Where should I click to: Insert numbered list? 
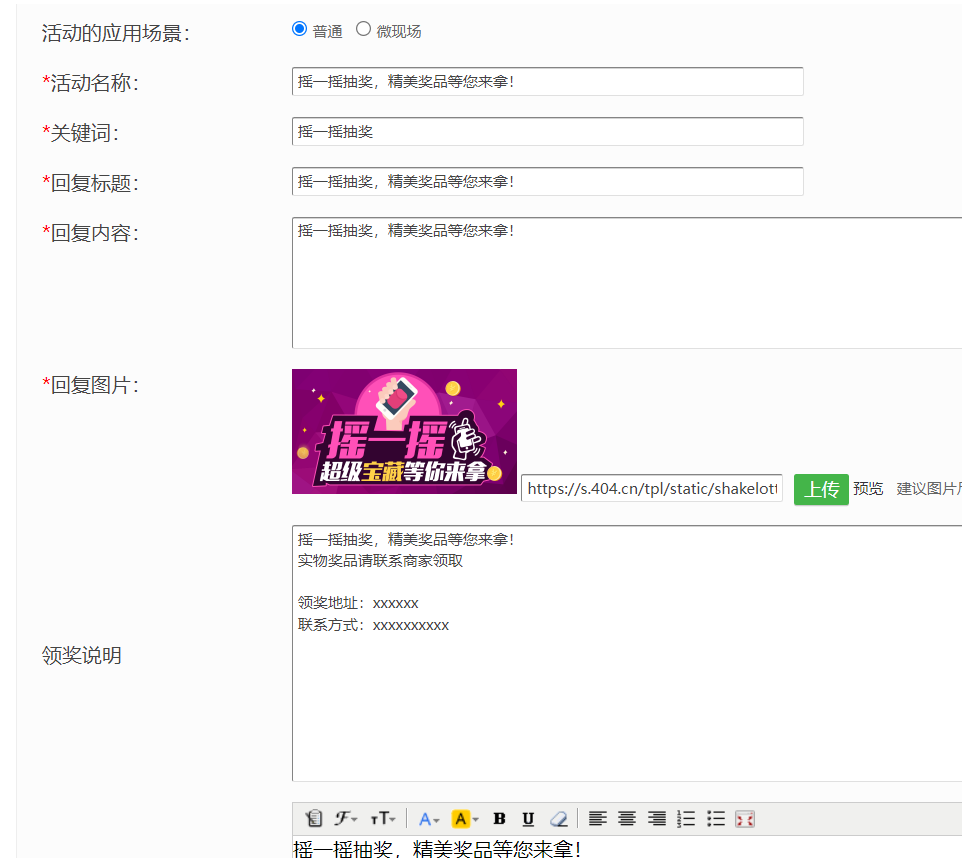pos(686,819)
